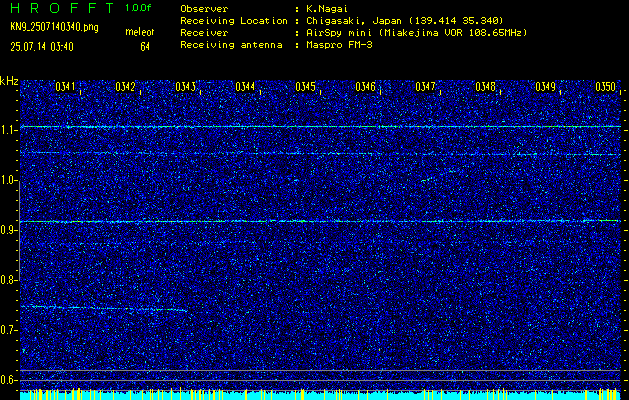Click the Receiver field label
The width and height of the screenshot is (629, 400).
click(204, 33)
